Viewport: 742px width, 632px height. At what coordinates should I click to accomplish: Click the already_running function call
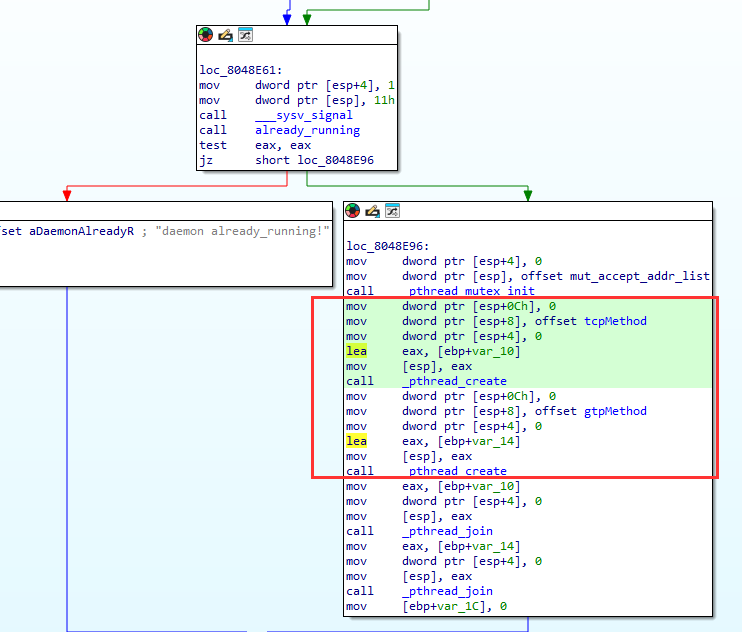pos(307,130)
